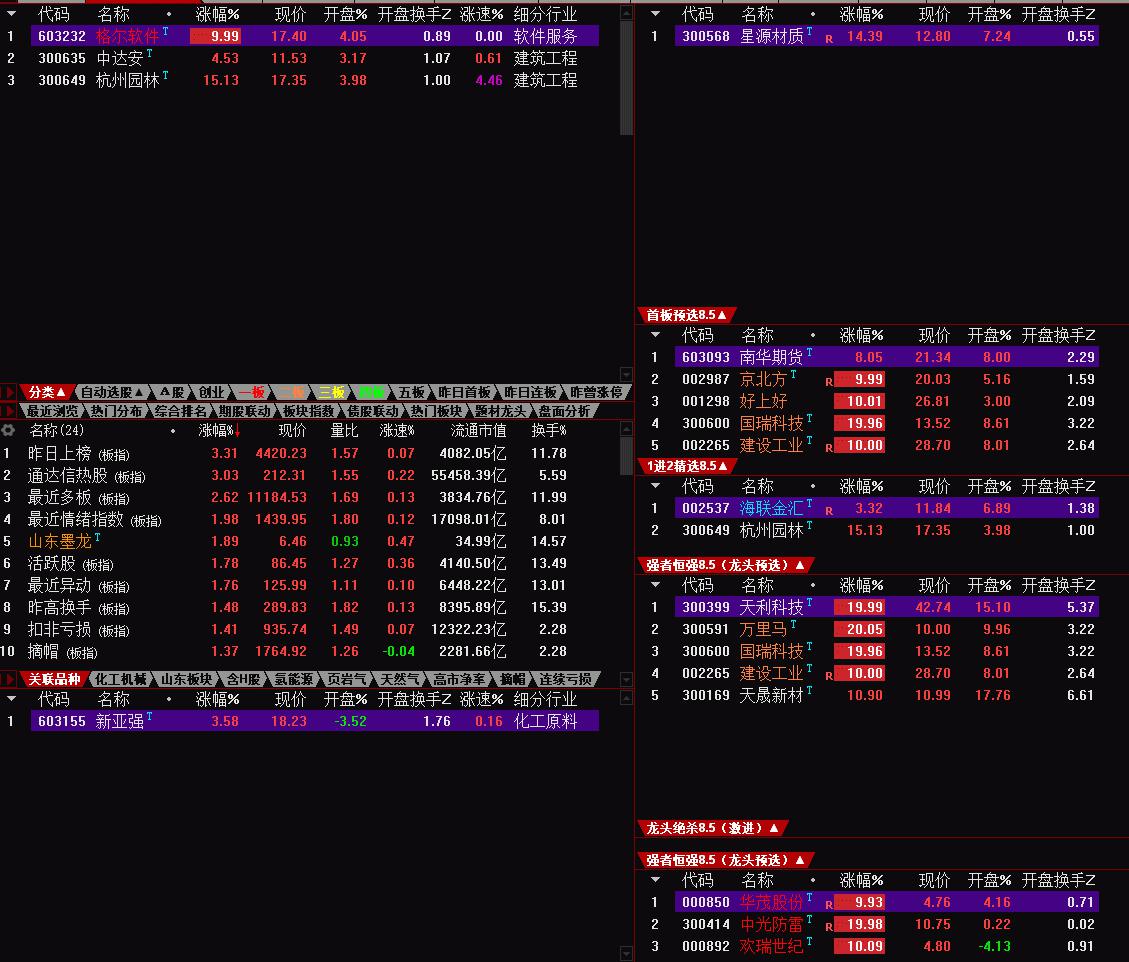Select the 一板 tab
This screenshot has height=962, width=1129.
click(251, 392)
